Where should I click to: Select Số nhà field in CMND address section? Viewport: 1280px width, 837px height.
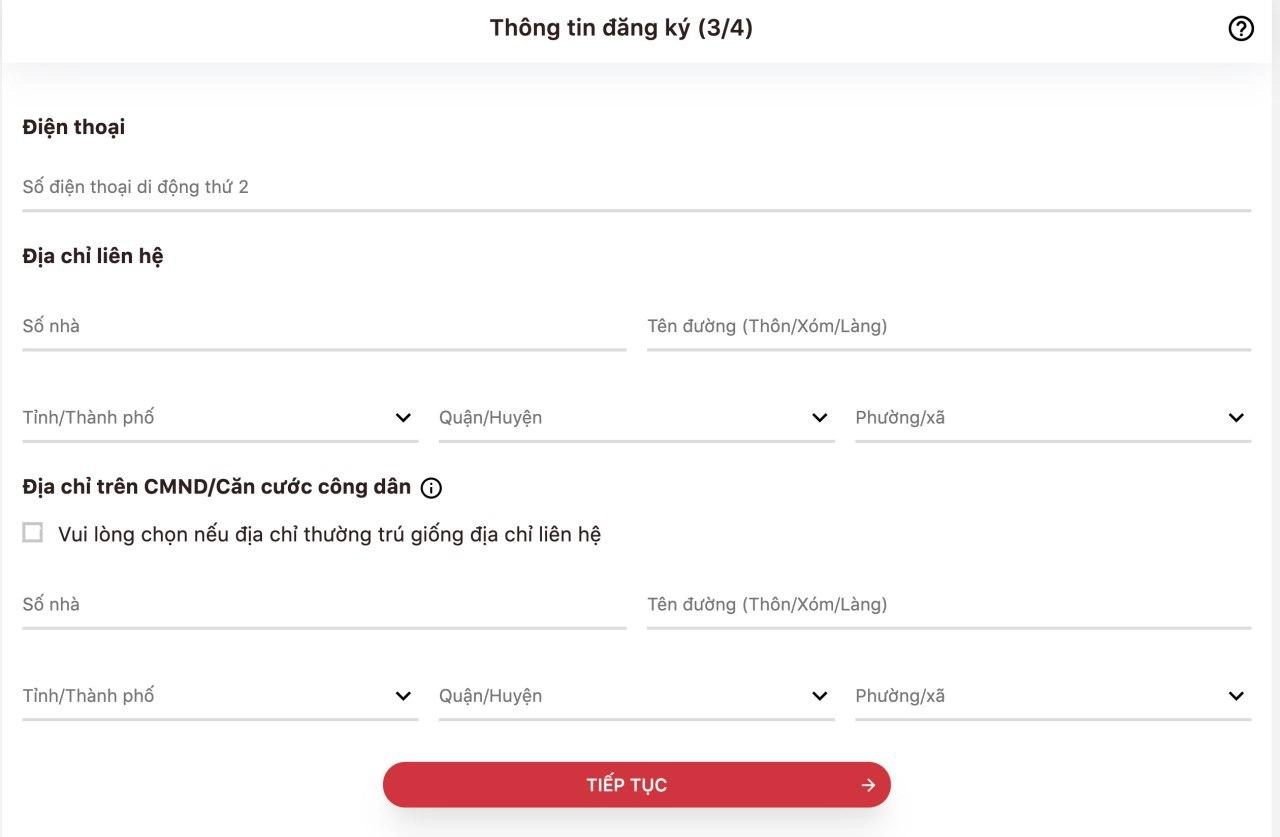[324, 604]
